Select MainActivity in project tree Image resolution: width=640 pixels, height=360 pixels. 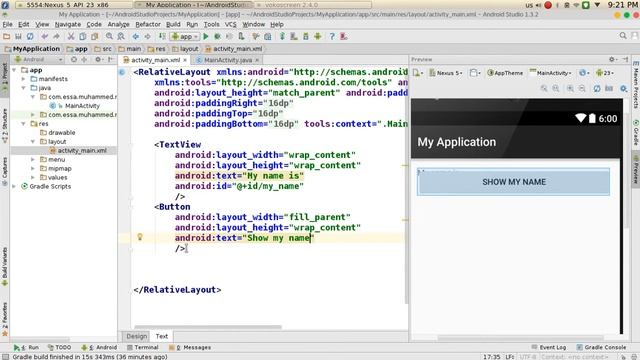(x=82, y=106)
